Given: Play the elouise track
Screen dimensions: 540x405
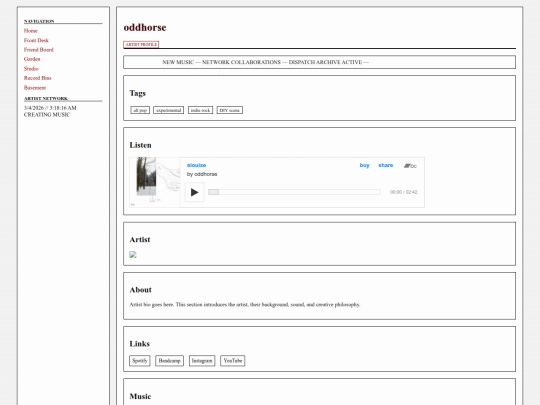Looking at the screenshot, I should click(x=194, y=192).
